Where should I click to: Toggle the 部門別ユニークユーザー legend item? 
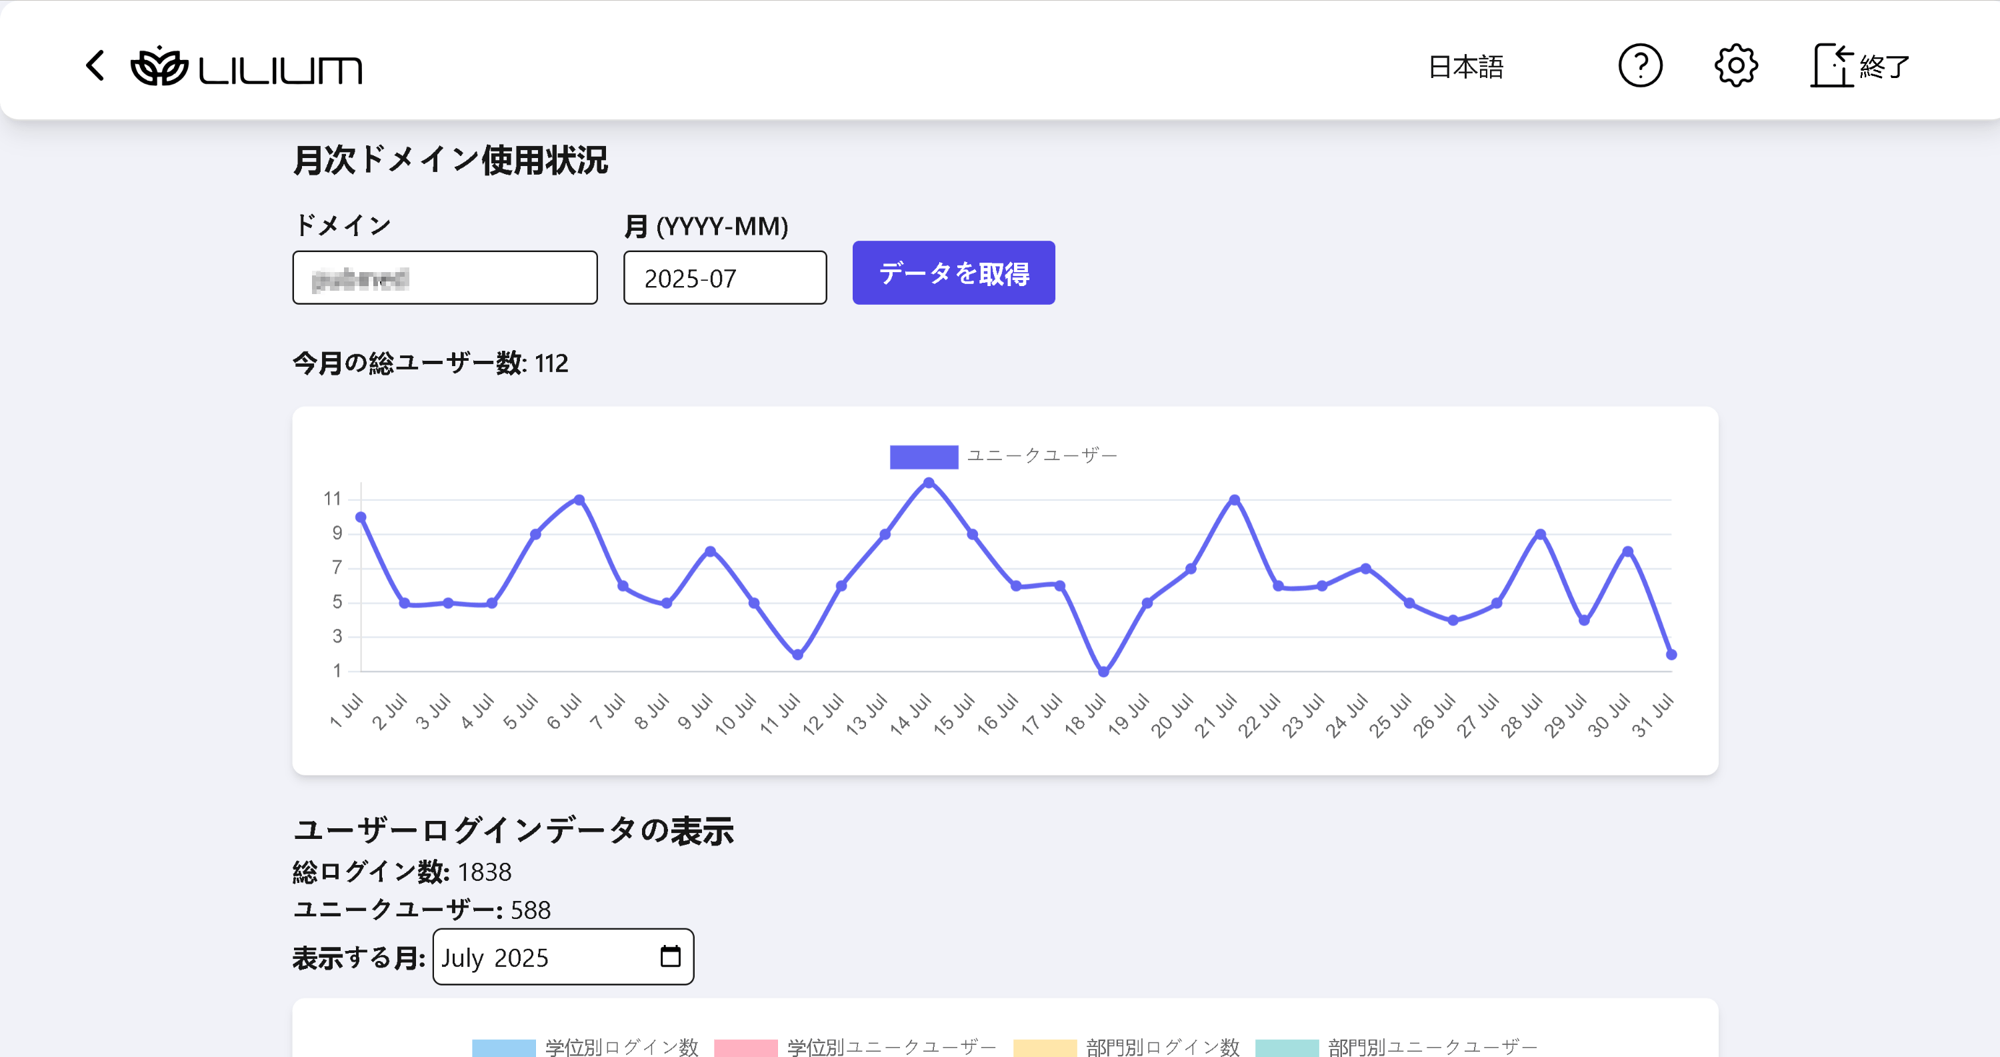pyautogui.click(x=1396, y=1046)
